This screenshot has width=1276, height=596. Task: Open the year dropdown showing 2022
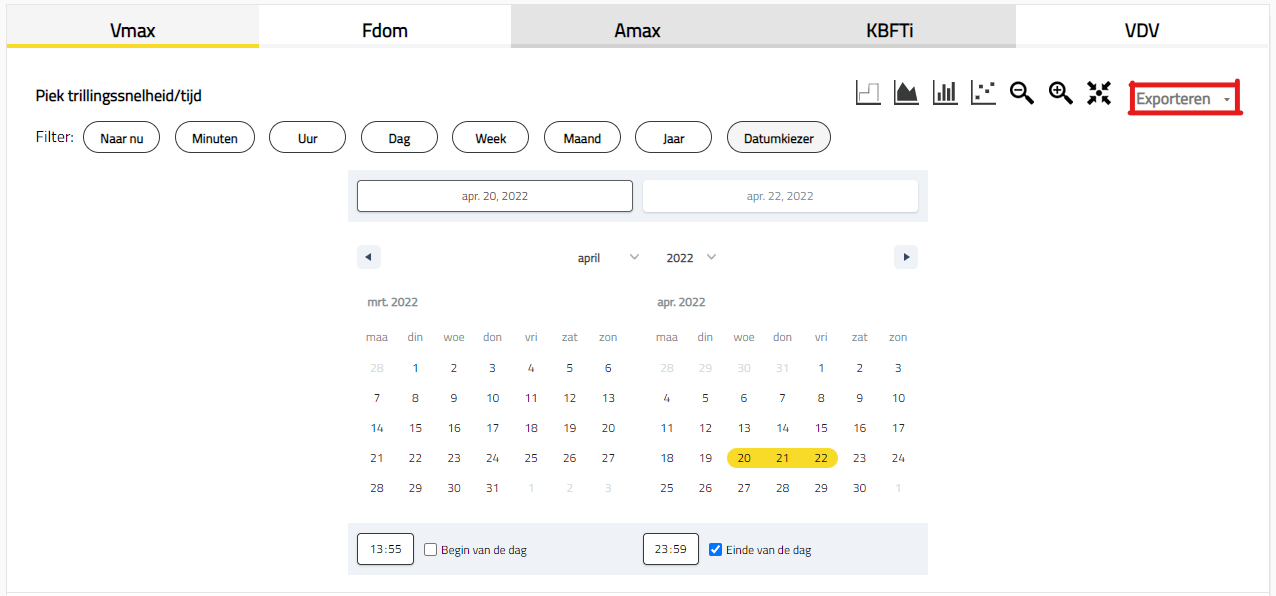(x=691, y=257)
